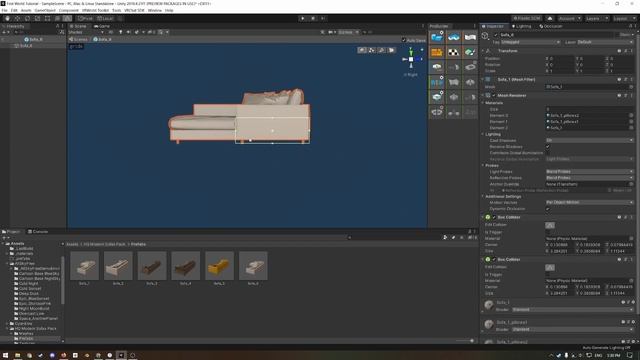Toggle the object active checkbox beside the name
Image resolution: width=640 pixels, height=360 pixels.
click(496, 35)
